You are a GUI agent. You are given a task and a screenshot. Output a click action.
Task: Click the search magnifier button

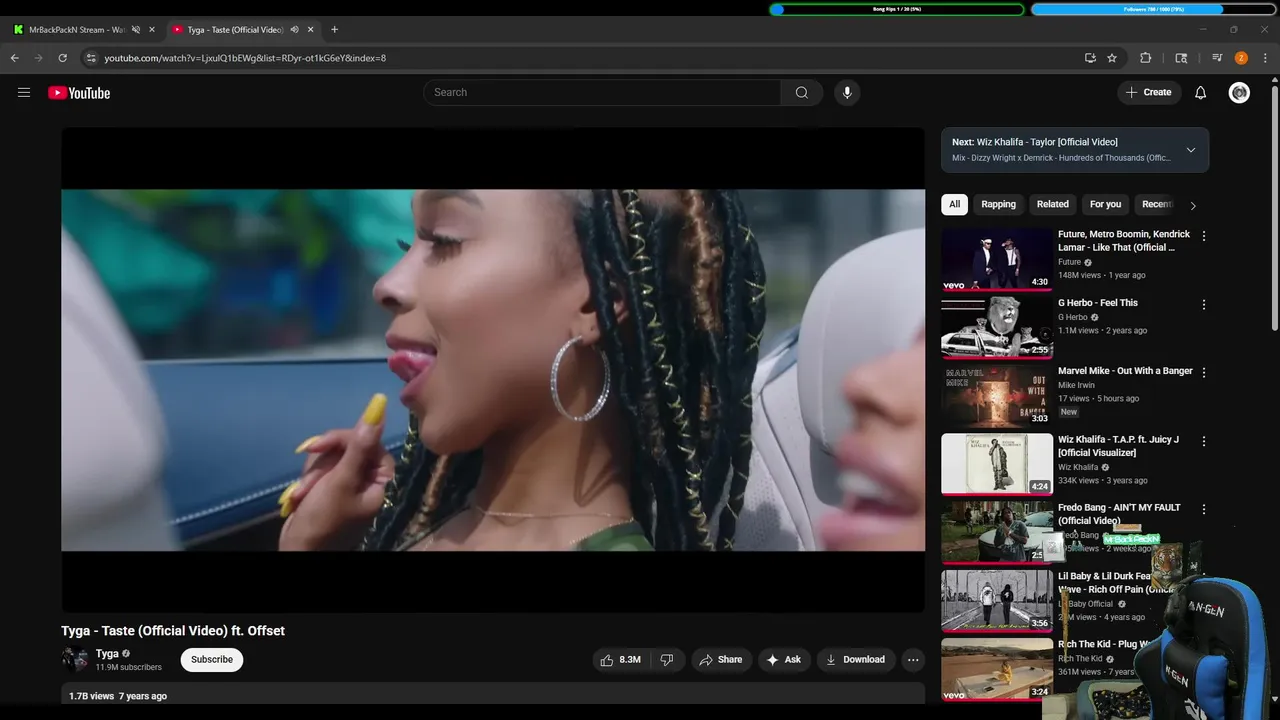pos(802,93)
